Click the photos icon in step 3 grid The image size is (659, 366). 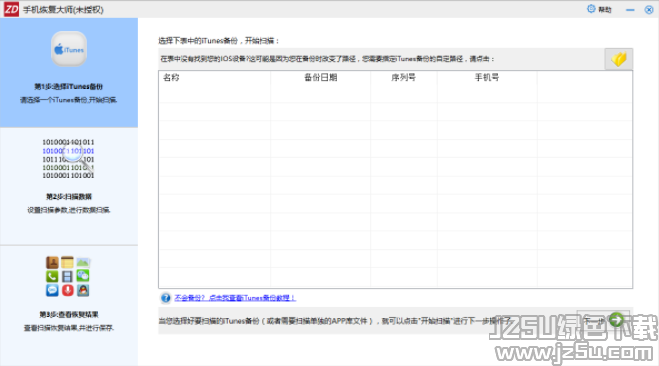83,263
